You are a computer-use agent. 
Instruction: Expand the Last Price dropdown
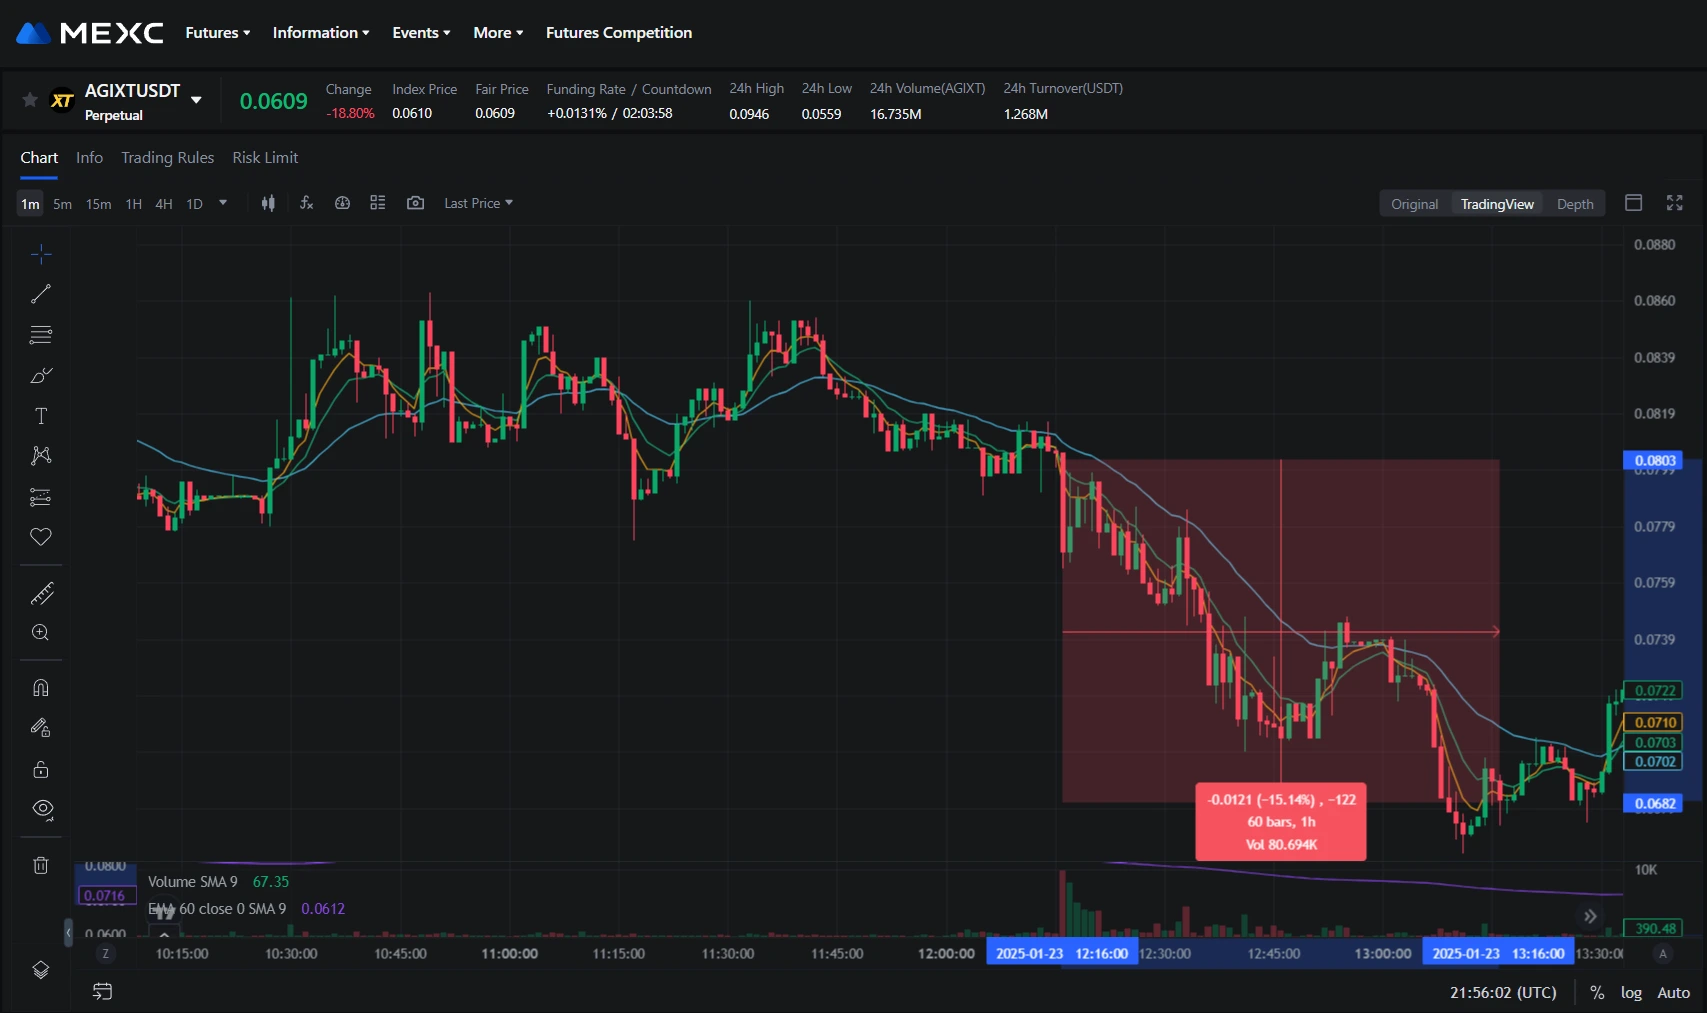tap(478, 203)
